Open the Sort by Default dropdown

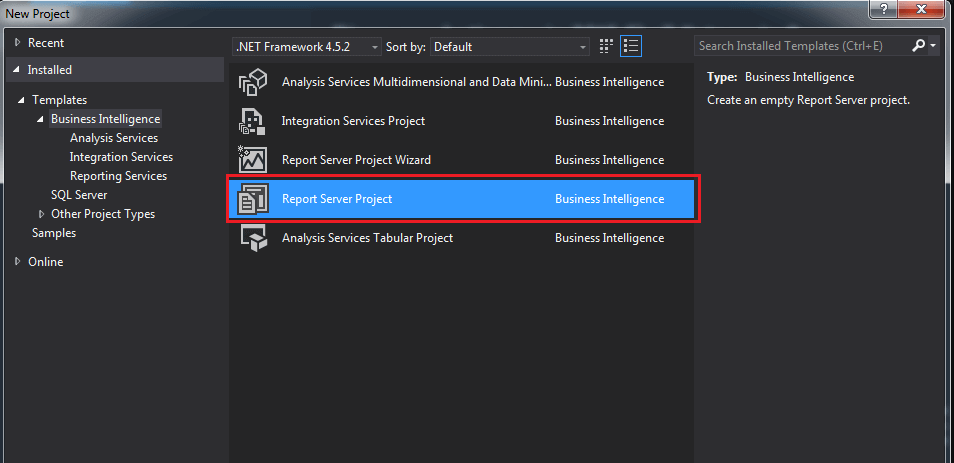pyautogui.click(x=510, y=46)
